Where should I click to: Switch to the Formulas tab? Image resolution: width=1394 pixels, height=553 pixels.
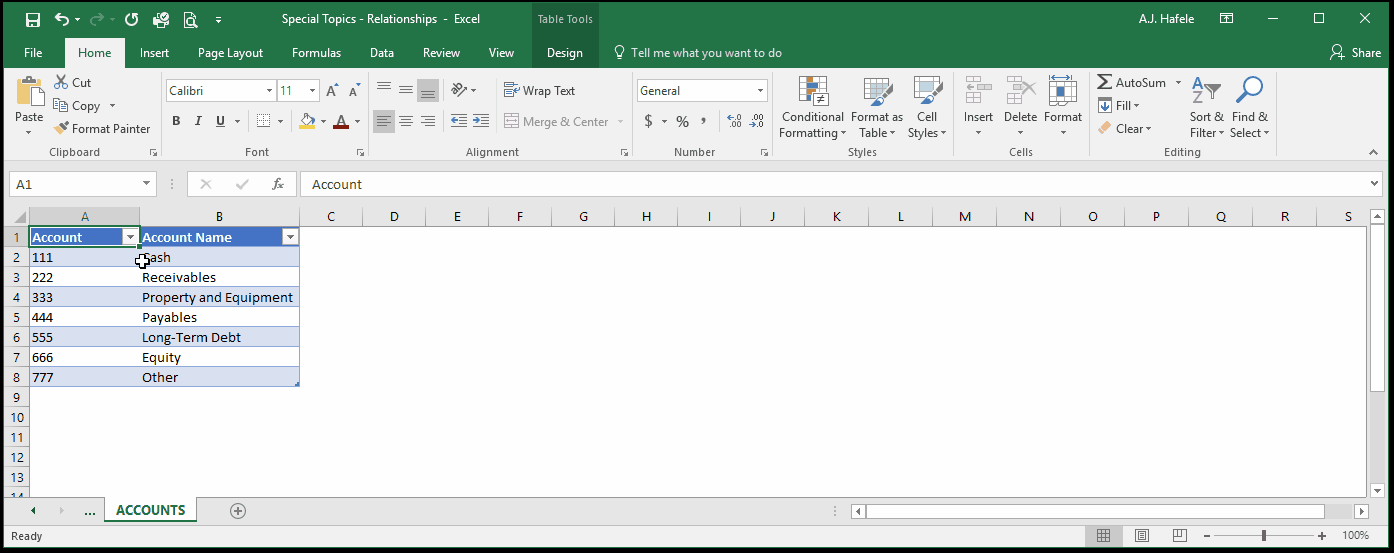[316, 53]
